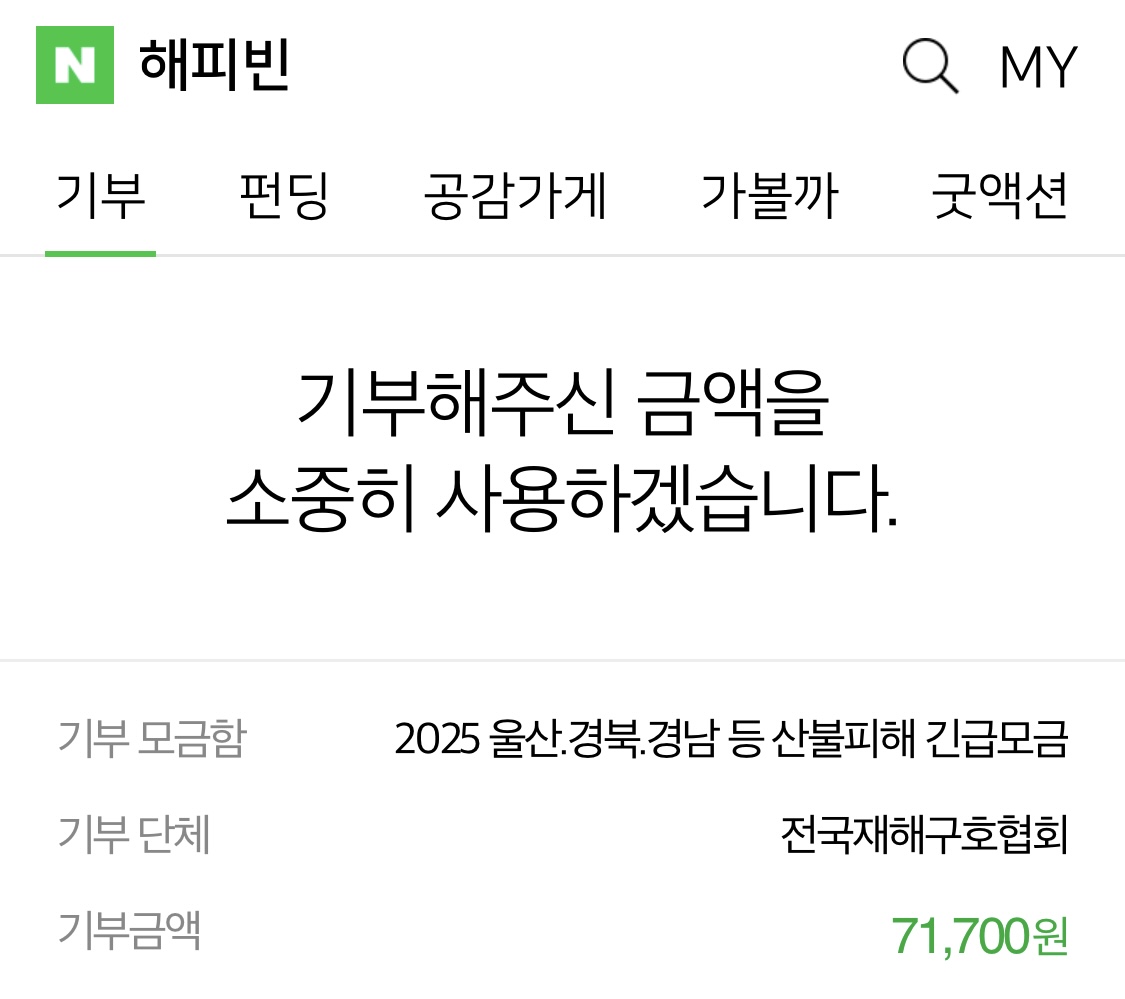The height and width of the screenshot is (999, 1125).
Task: Click the divider line below the tab bar
Action: [562, 255]
